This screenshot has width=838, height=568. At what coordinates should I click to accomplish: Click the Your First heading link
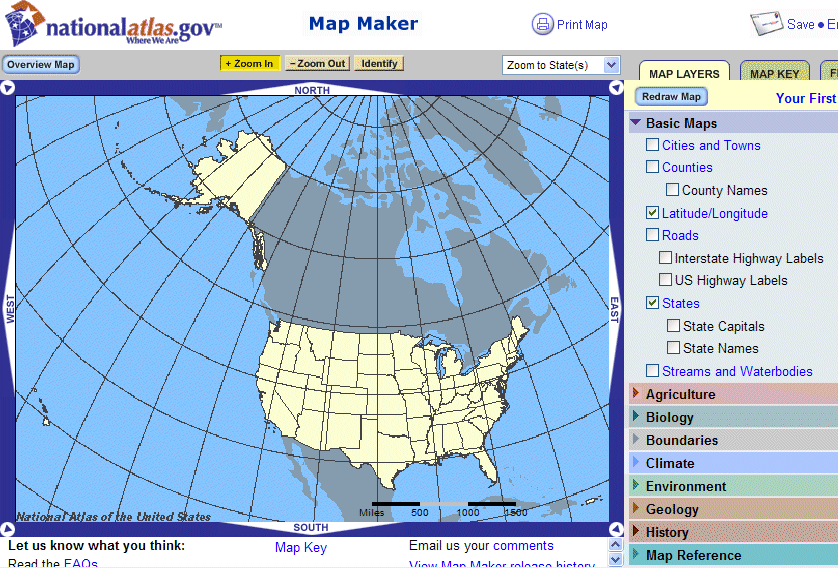(x=806, y=98)
